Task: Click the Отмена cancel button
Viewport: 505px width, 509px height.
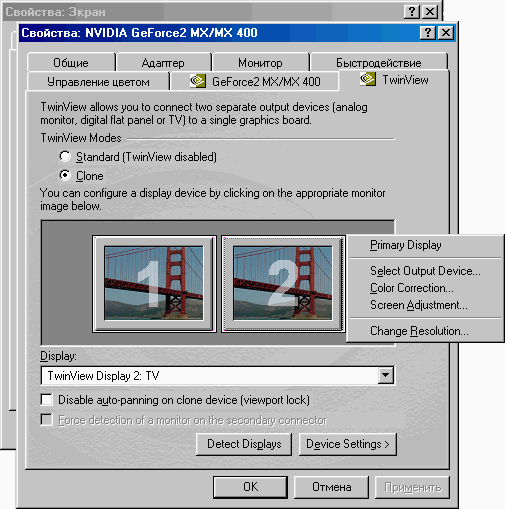Action: pos(331,487)
